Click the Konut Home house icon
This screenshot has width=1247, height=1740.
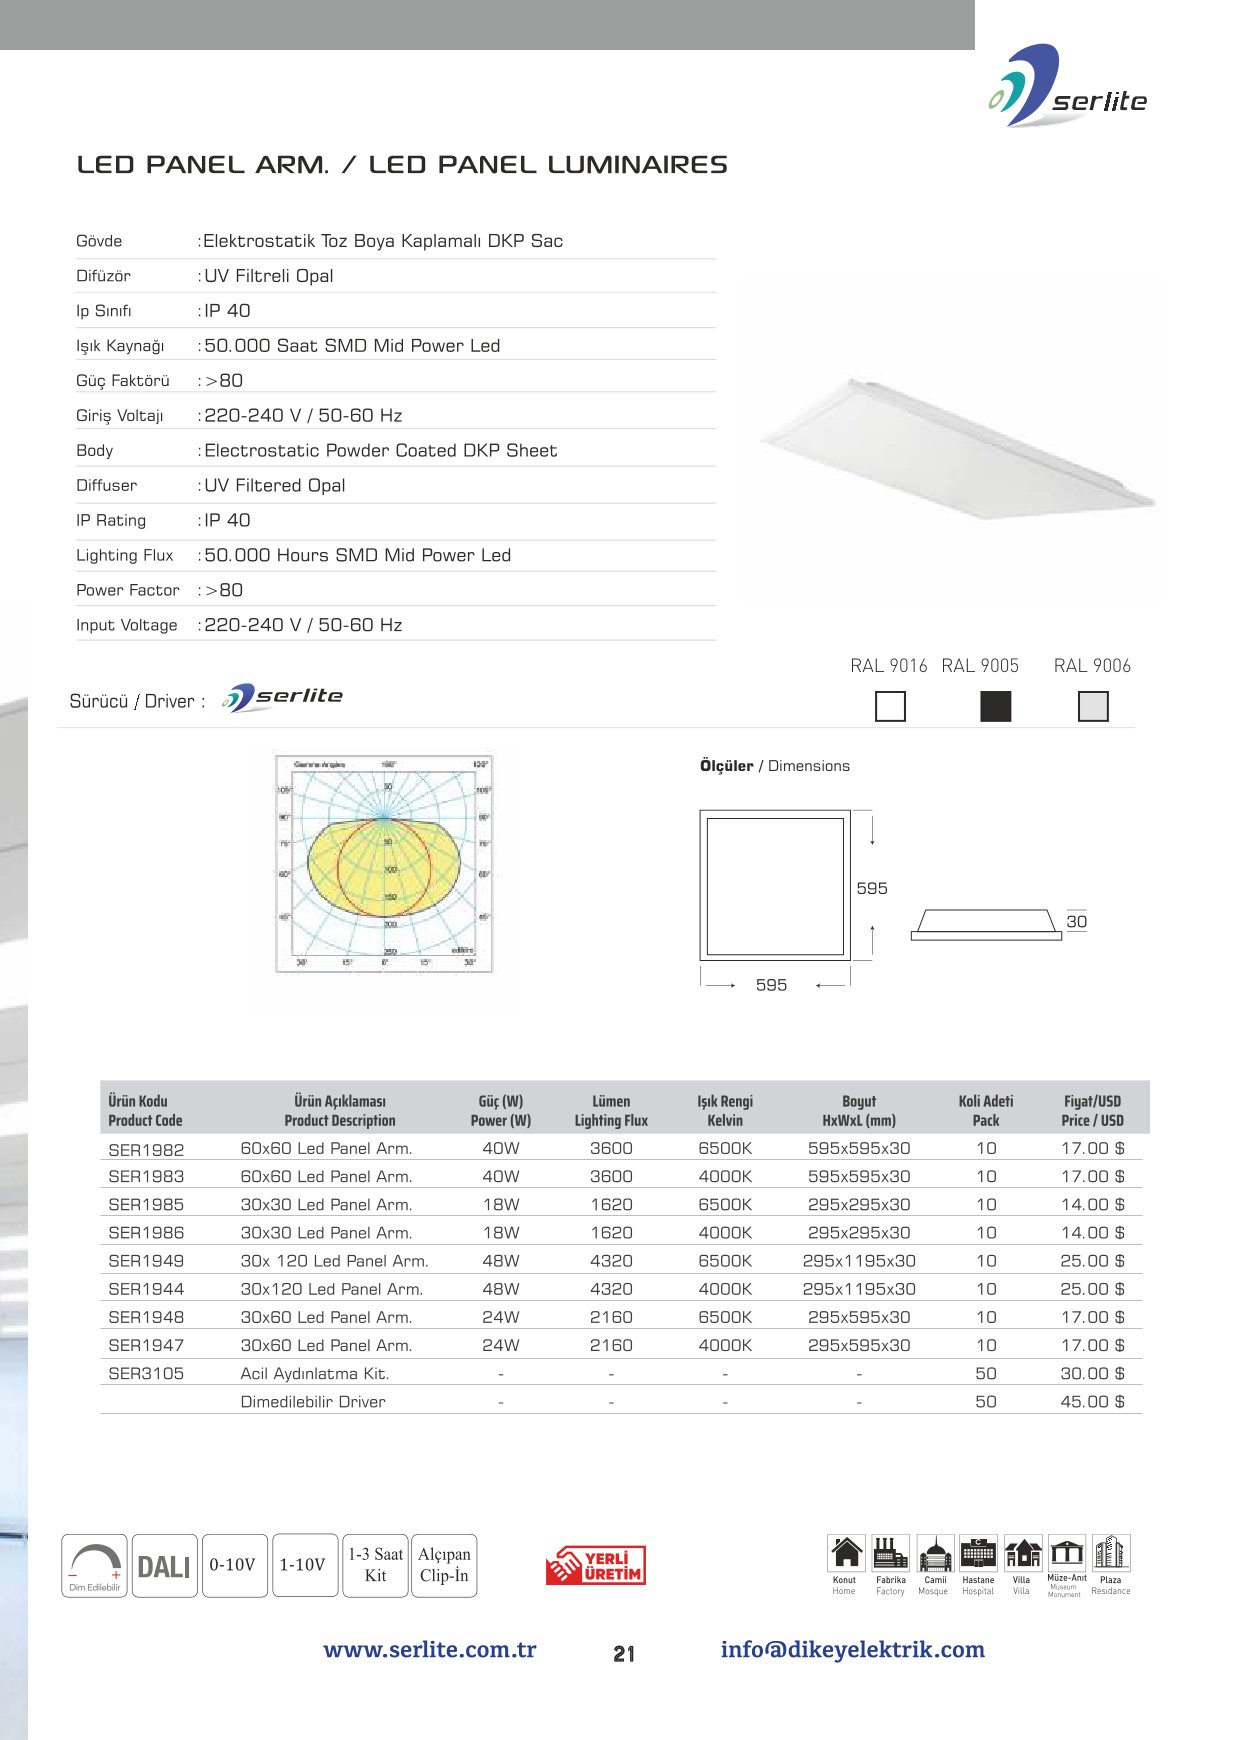[x=846, y=1553]
